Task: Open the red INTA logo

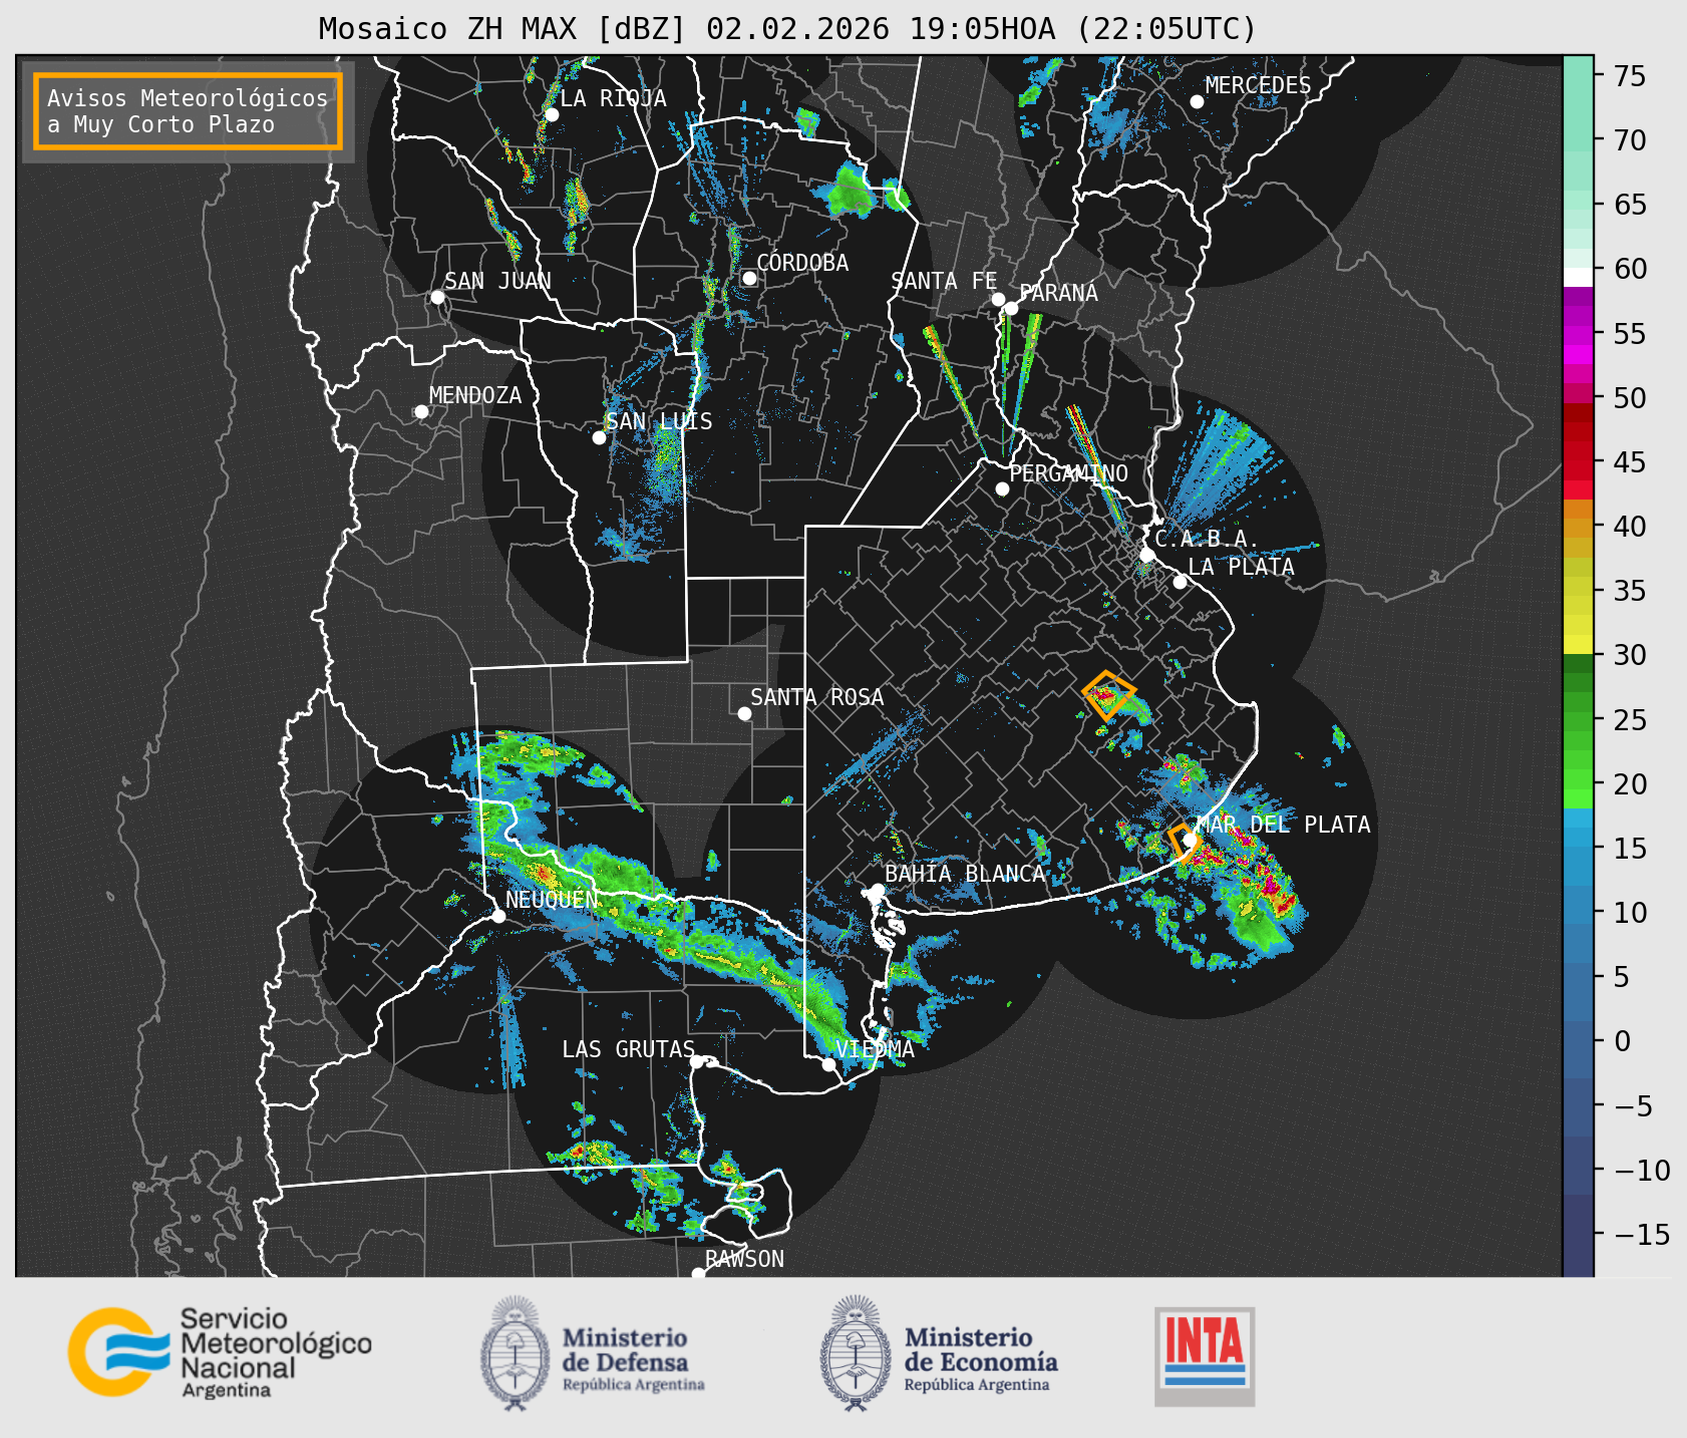Action: (1204, 1355)
